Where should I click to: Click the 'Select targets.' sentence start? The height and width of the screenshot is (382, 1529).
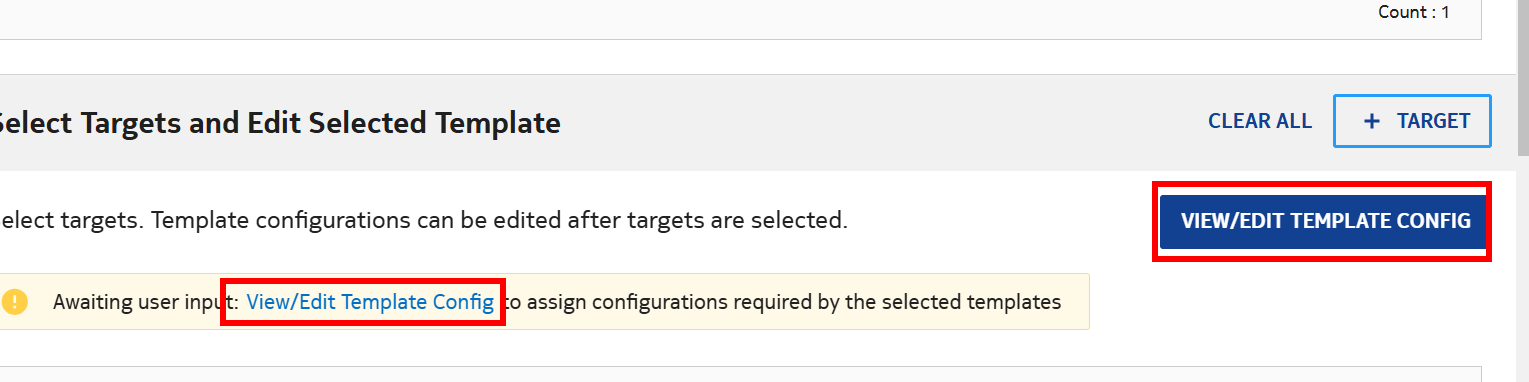point(70,220)
